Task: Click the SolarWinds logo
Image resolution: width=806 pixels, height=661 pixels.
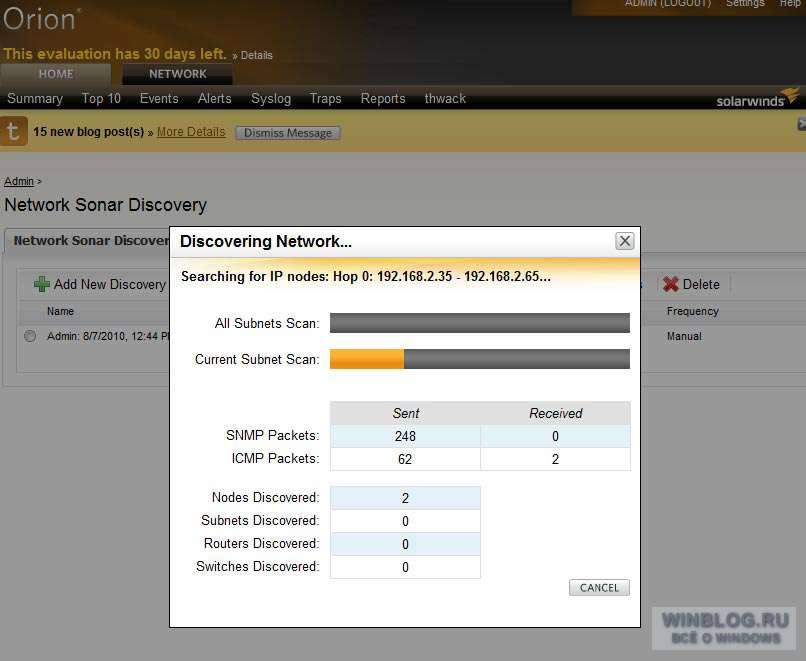Action: pyautogui.click(x=757, y=98)
